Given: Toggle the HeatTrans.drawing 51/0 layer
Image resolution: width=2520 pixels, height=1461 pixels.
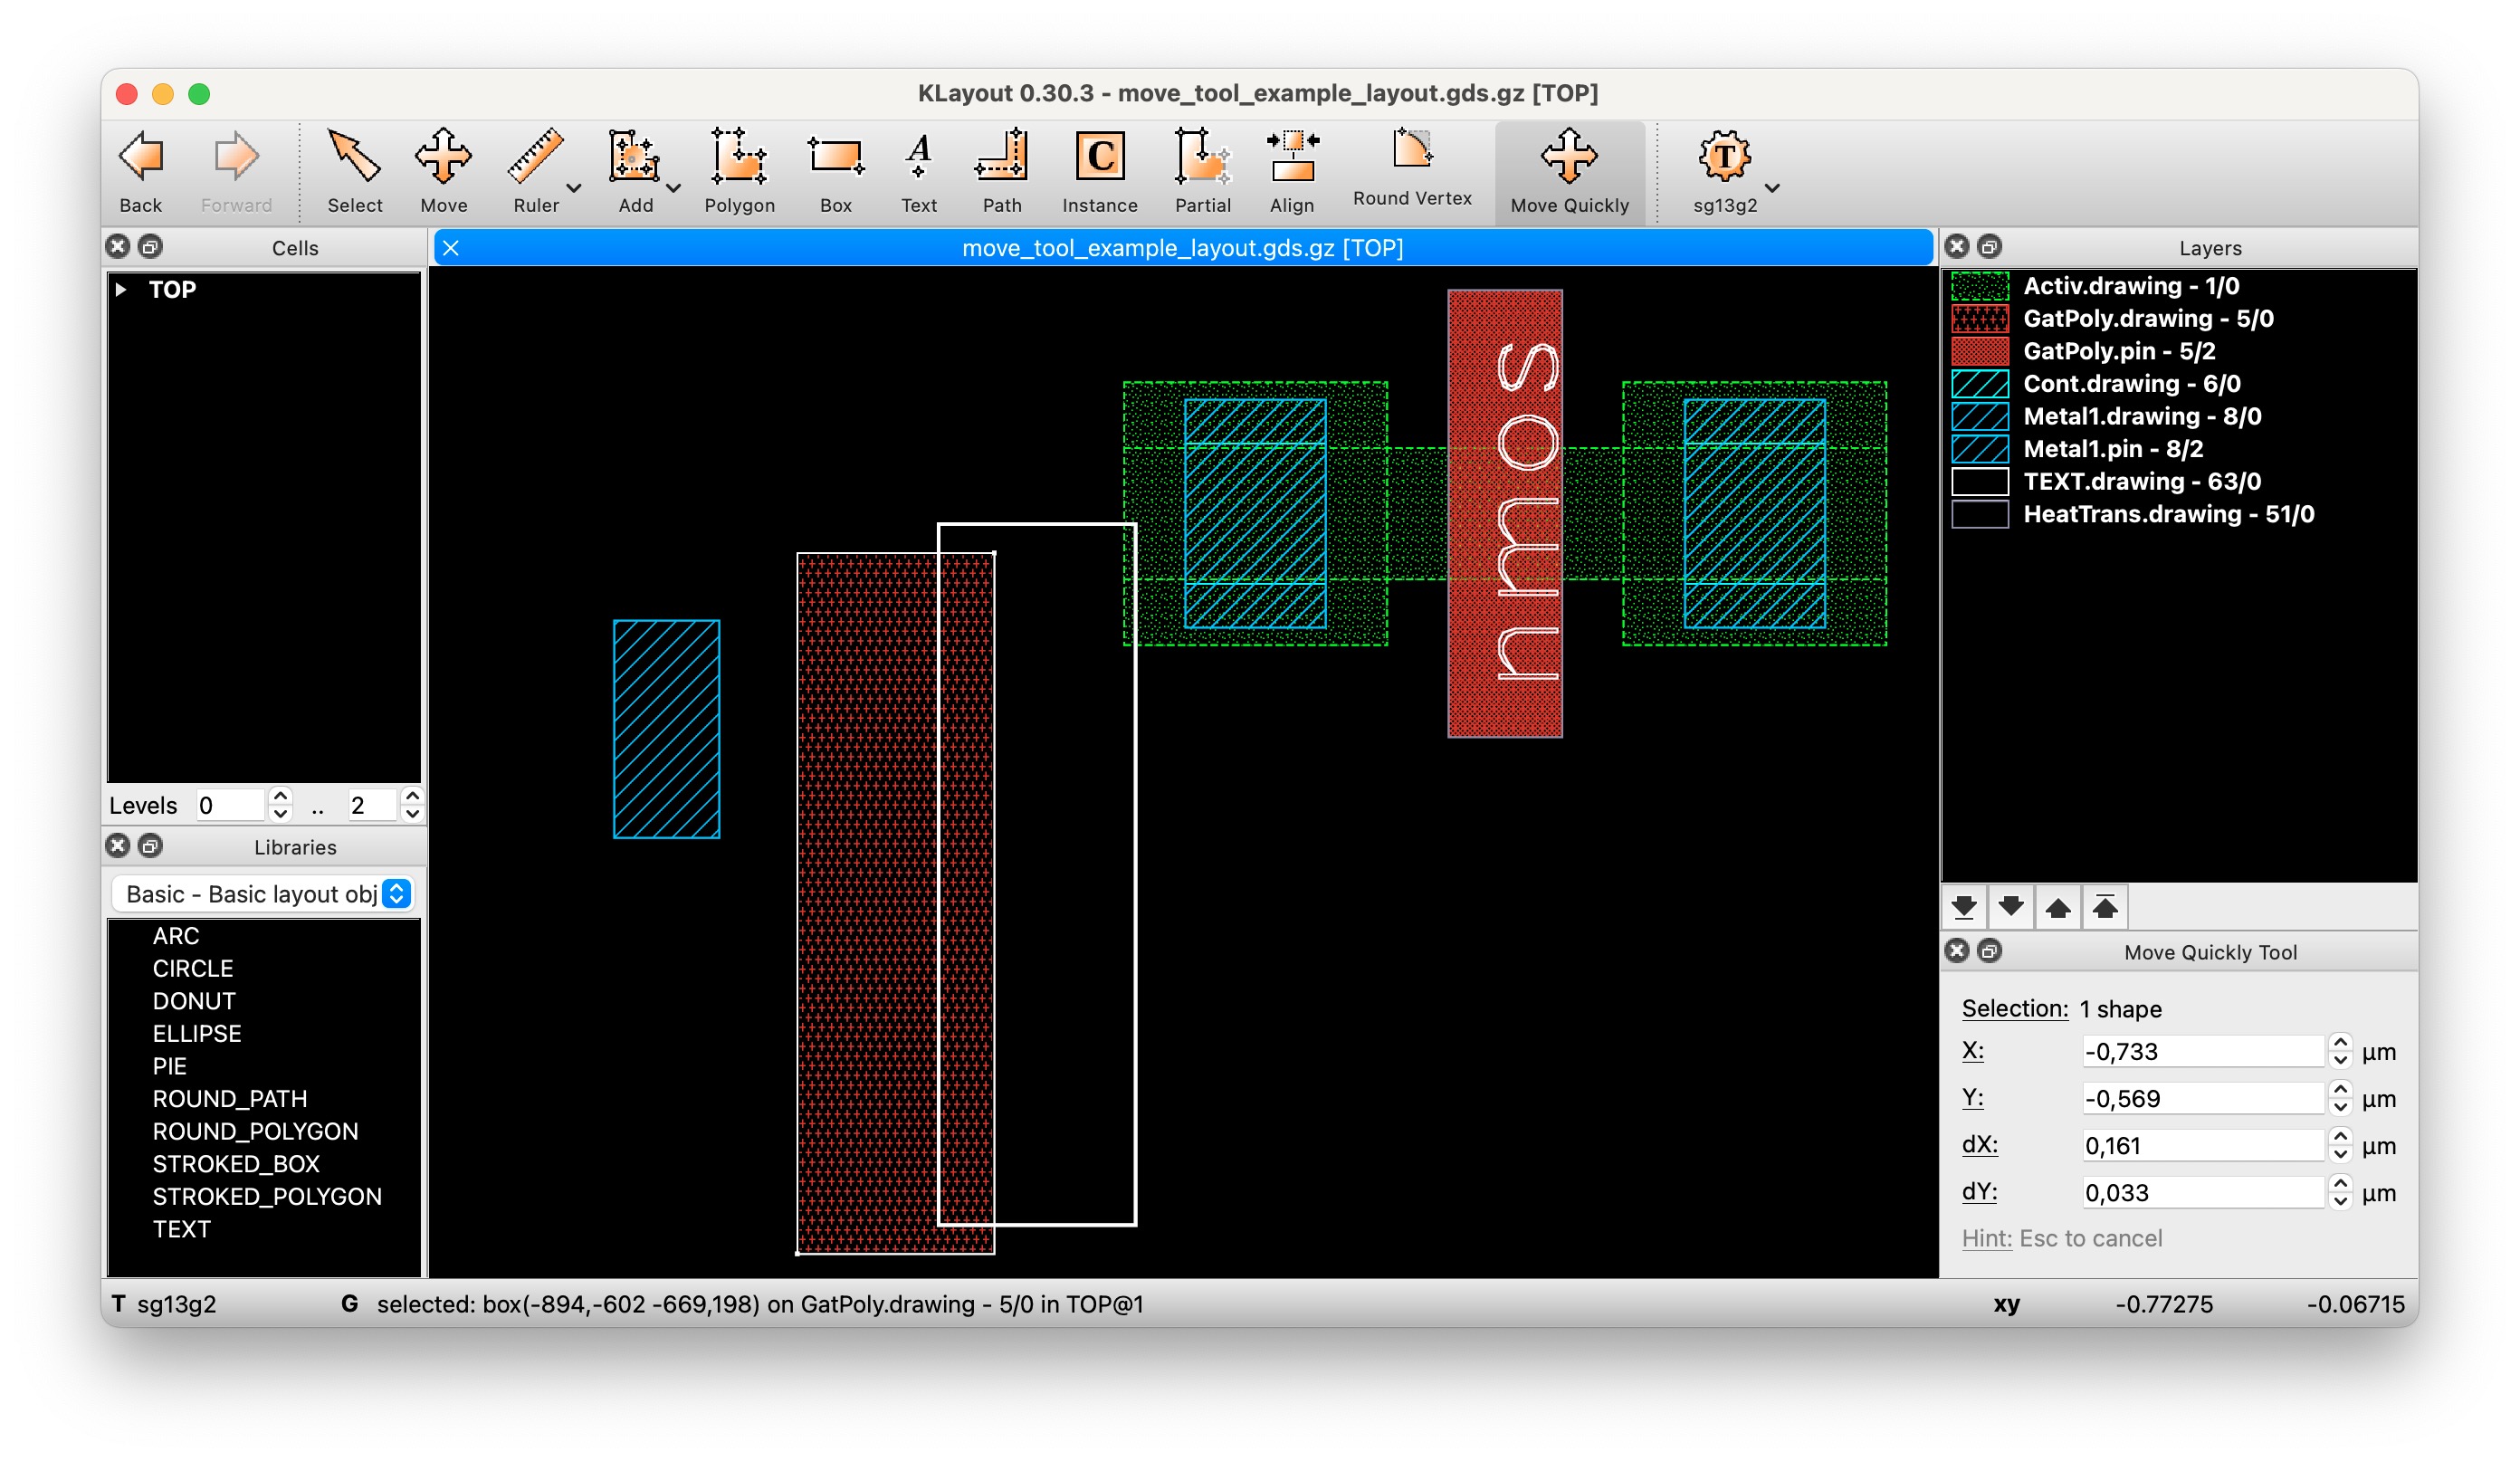Looking at the screenshot, I should tap(2168, 514).
